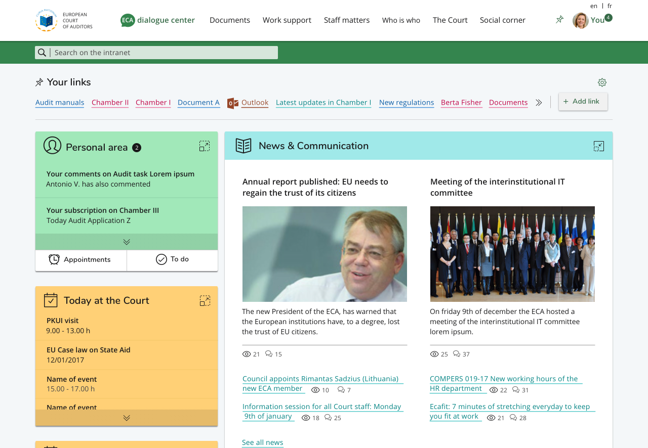Click the Add link button
Screen dimensions: 648x448
pos(583,102)
